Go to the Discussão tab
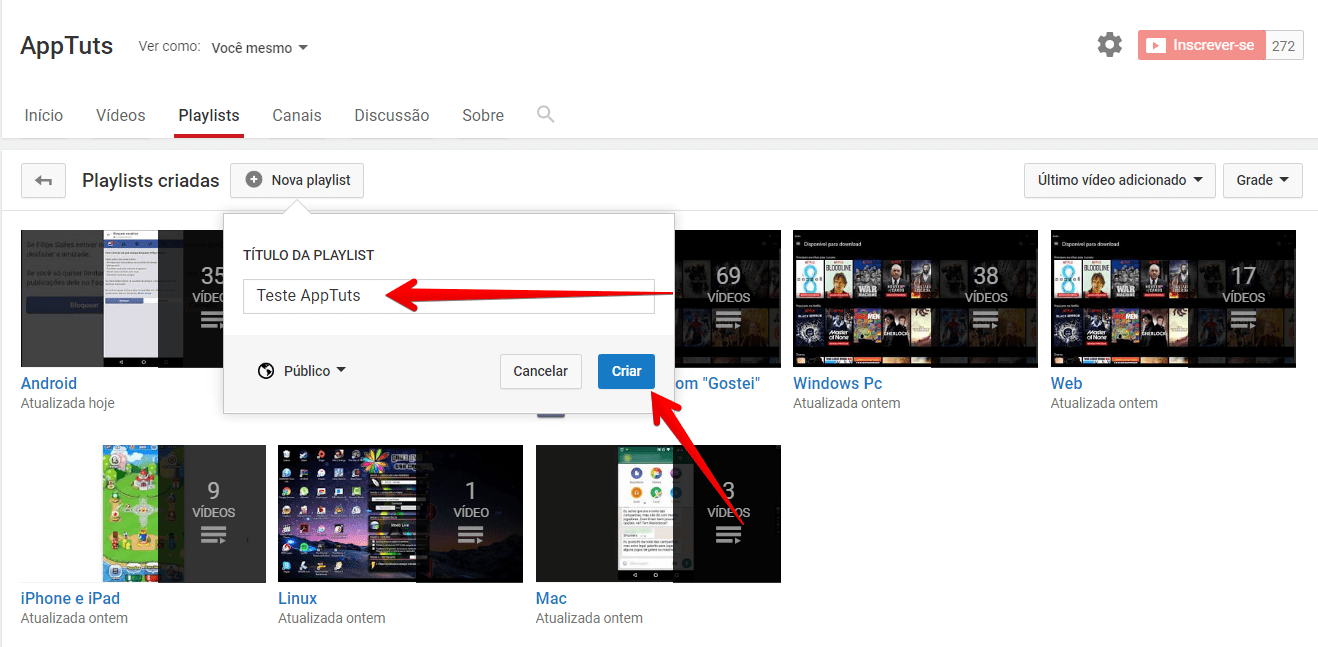This screenshot has height=647, width=1318. tap(392, 115)
